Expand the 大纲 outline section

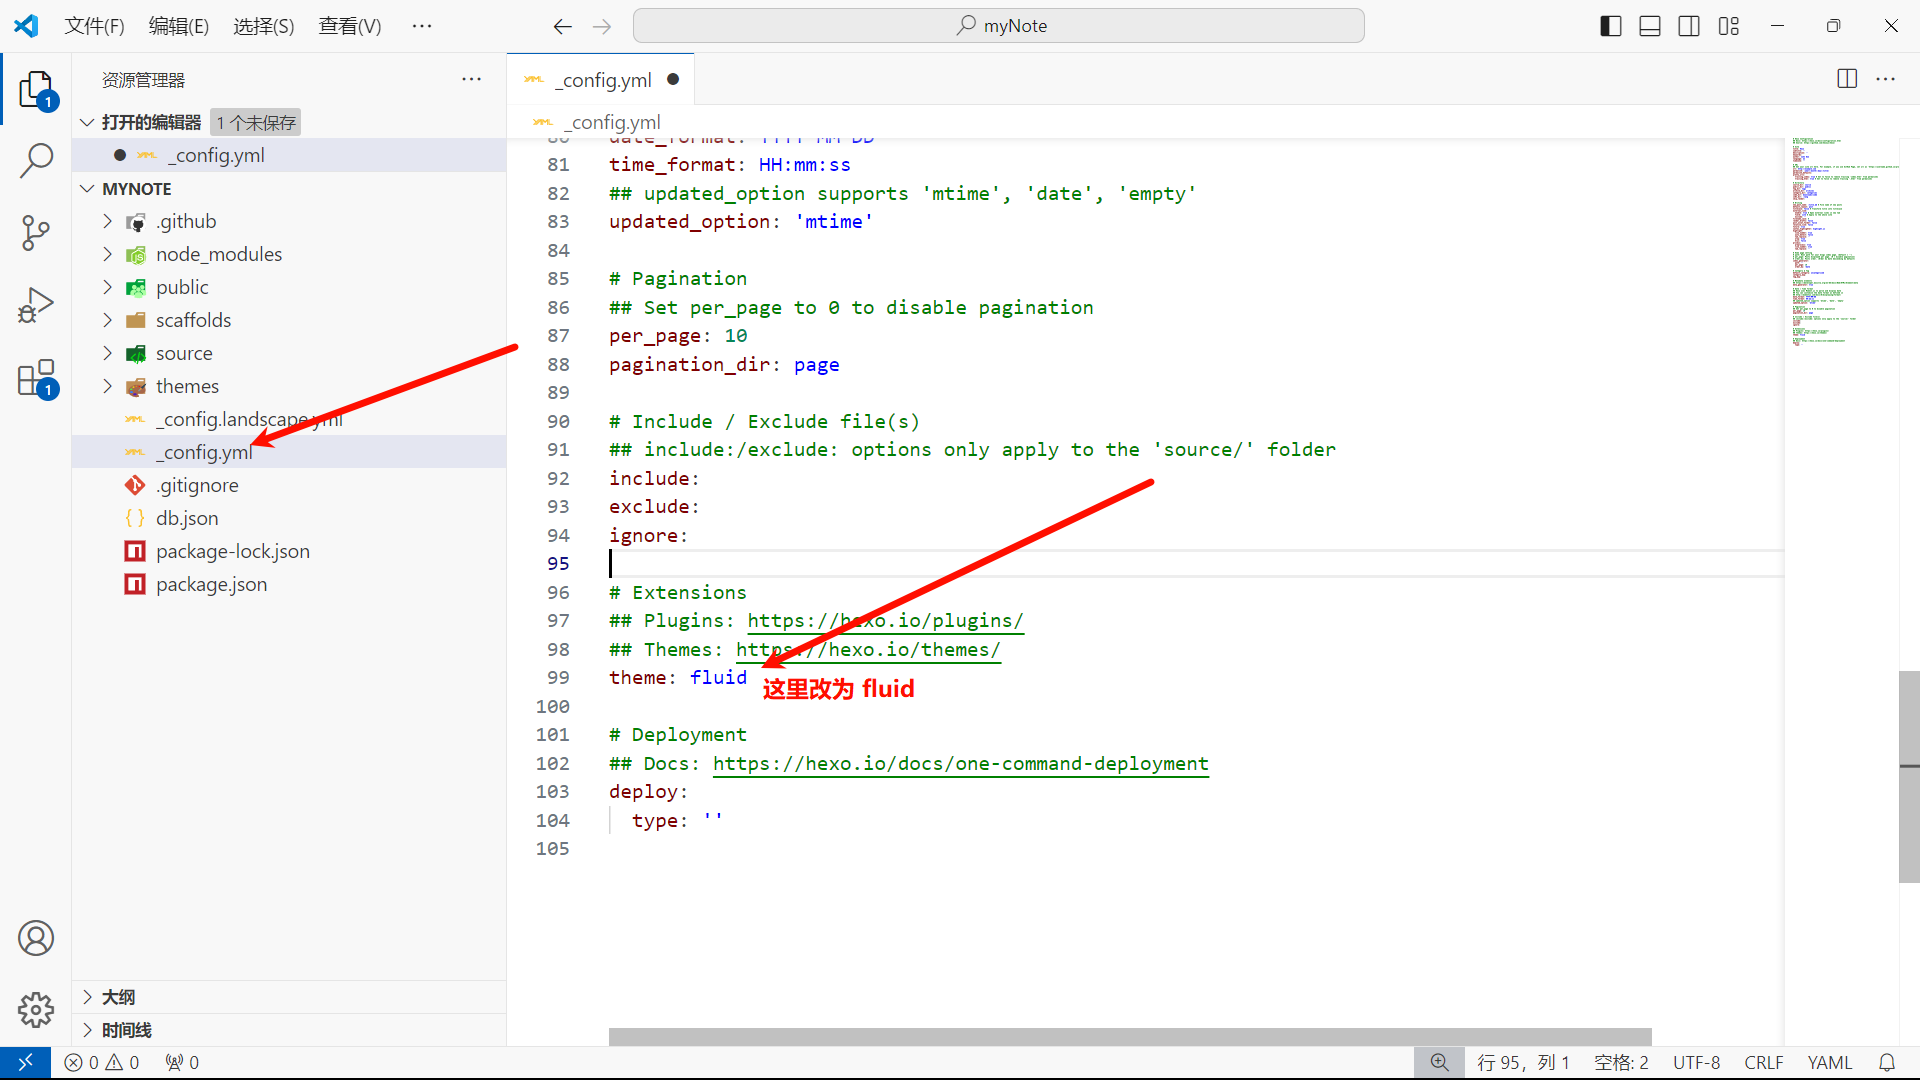(x=118, y=997)
